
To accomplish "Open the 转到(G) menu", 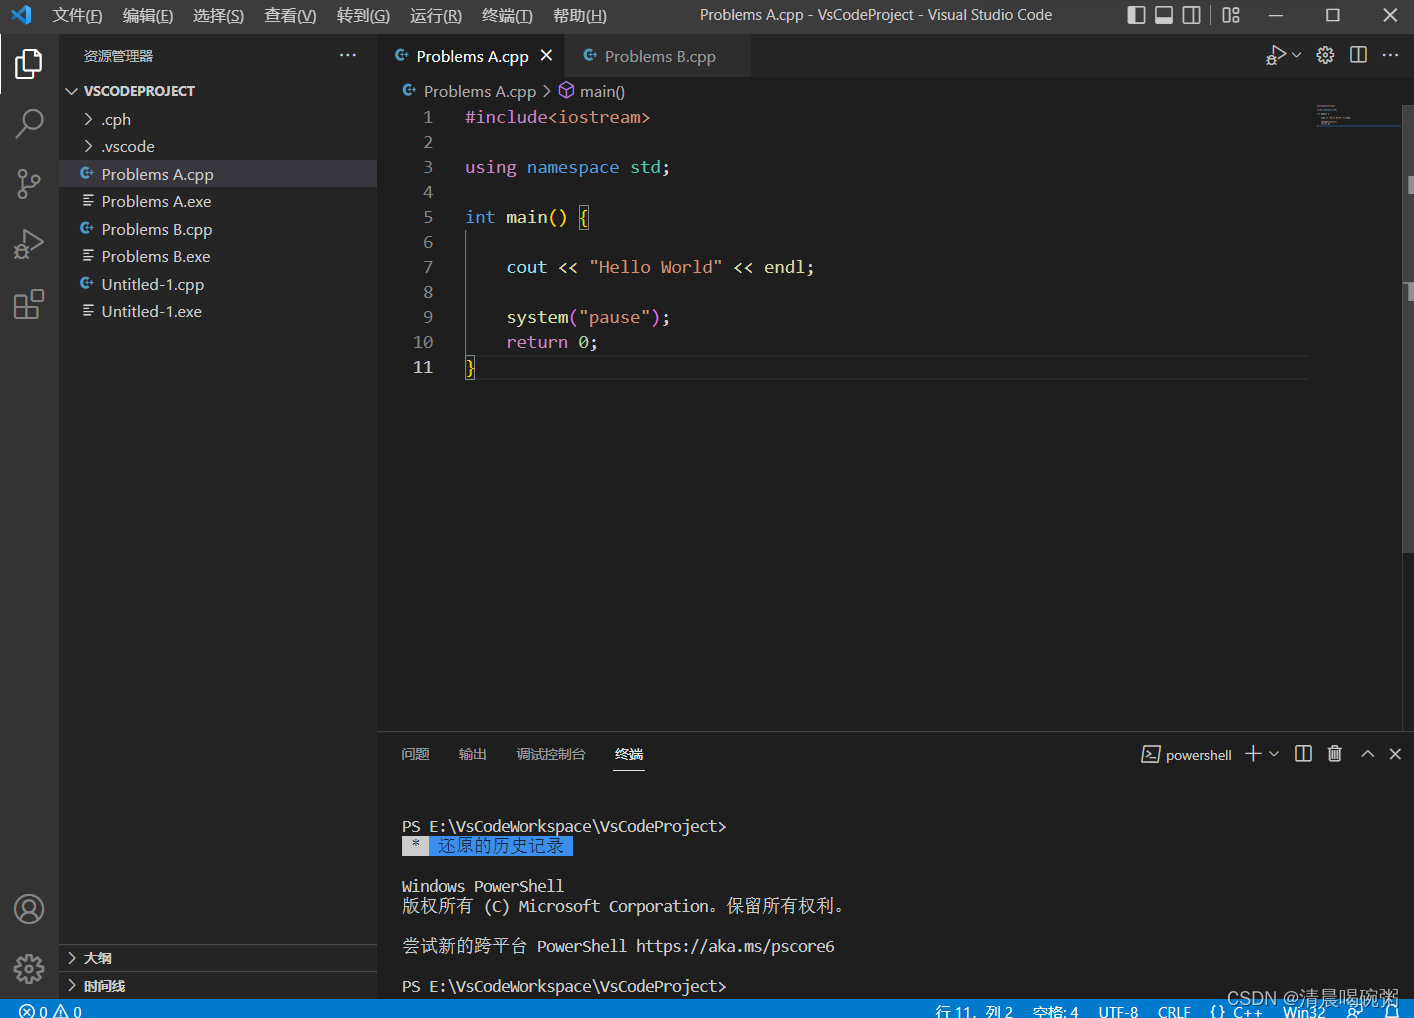I will pyautogui.click(x=363, y=15).
